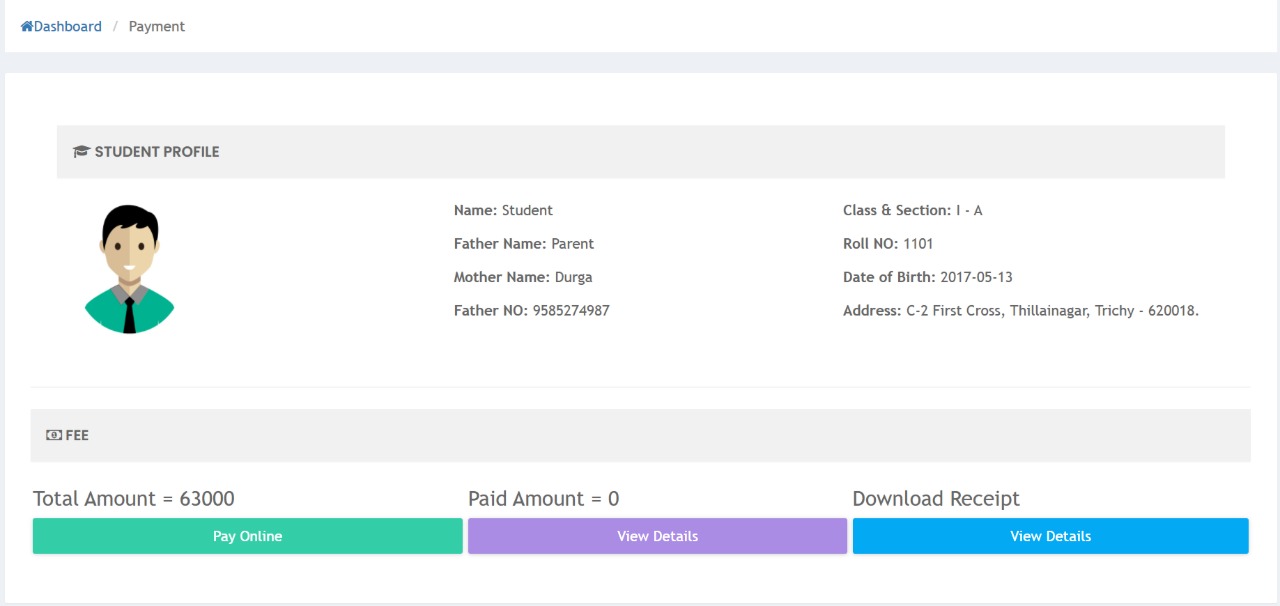Click the green Pay Online button

248,536
